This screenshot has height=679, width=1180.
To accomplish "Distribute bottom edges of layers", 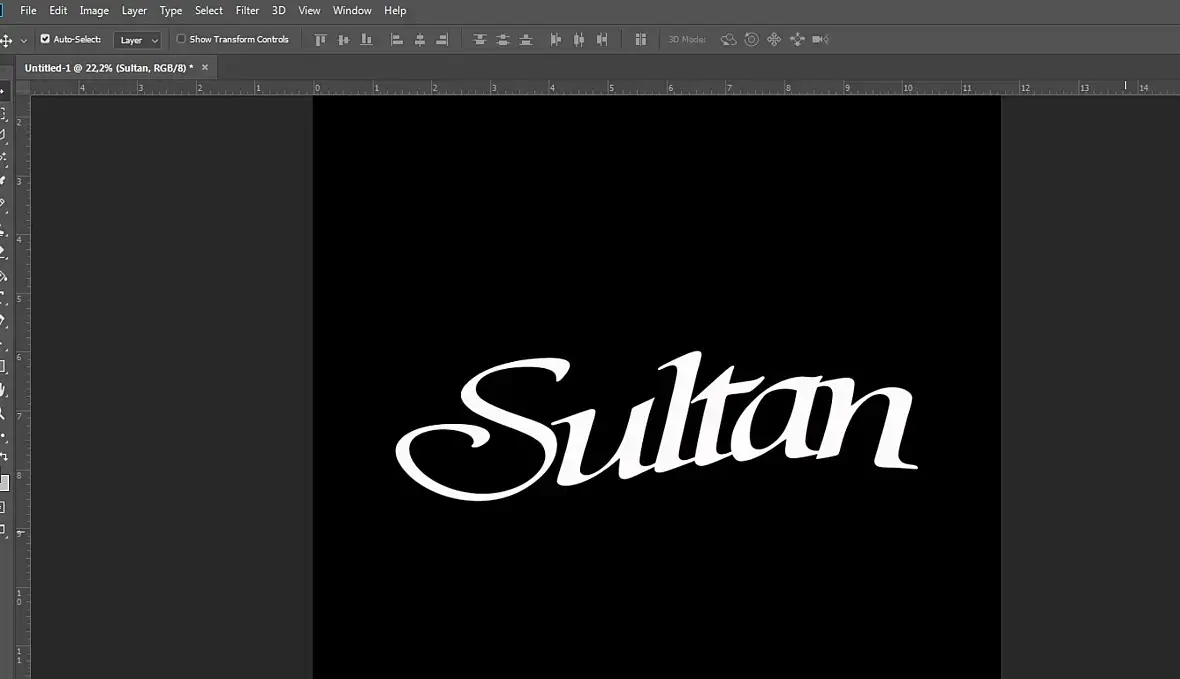I will (x=526, y=40).
